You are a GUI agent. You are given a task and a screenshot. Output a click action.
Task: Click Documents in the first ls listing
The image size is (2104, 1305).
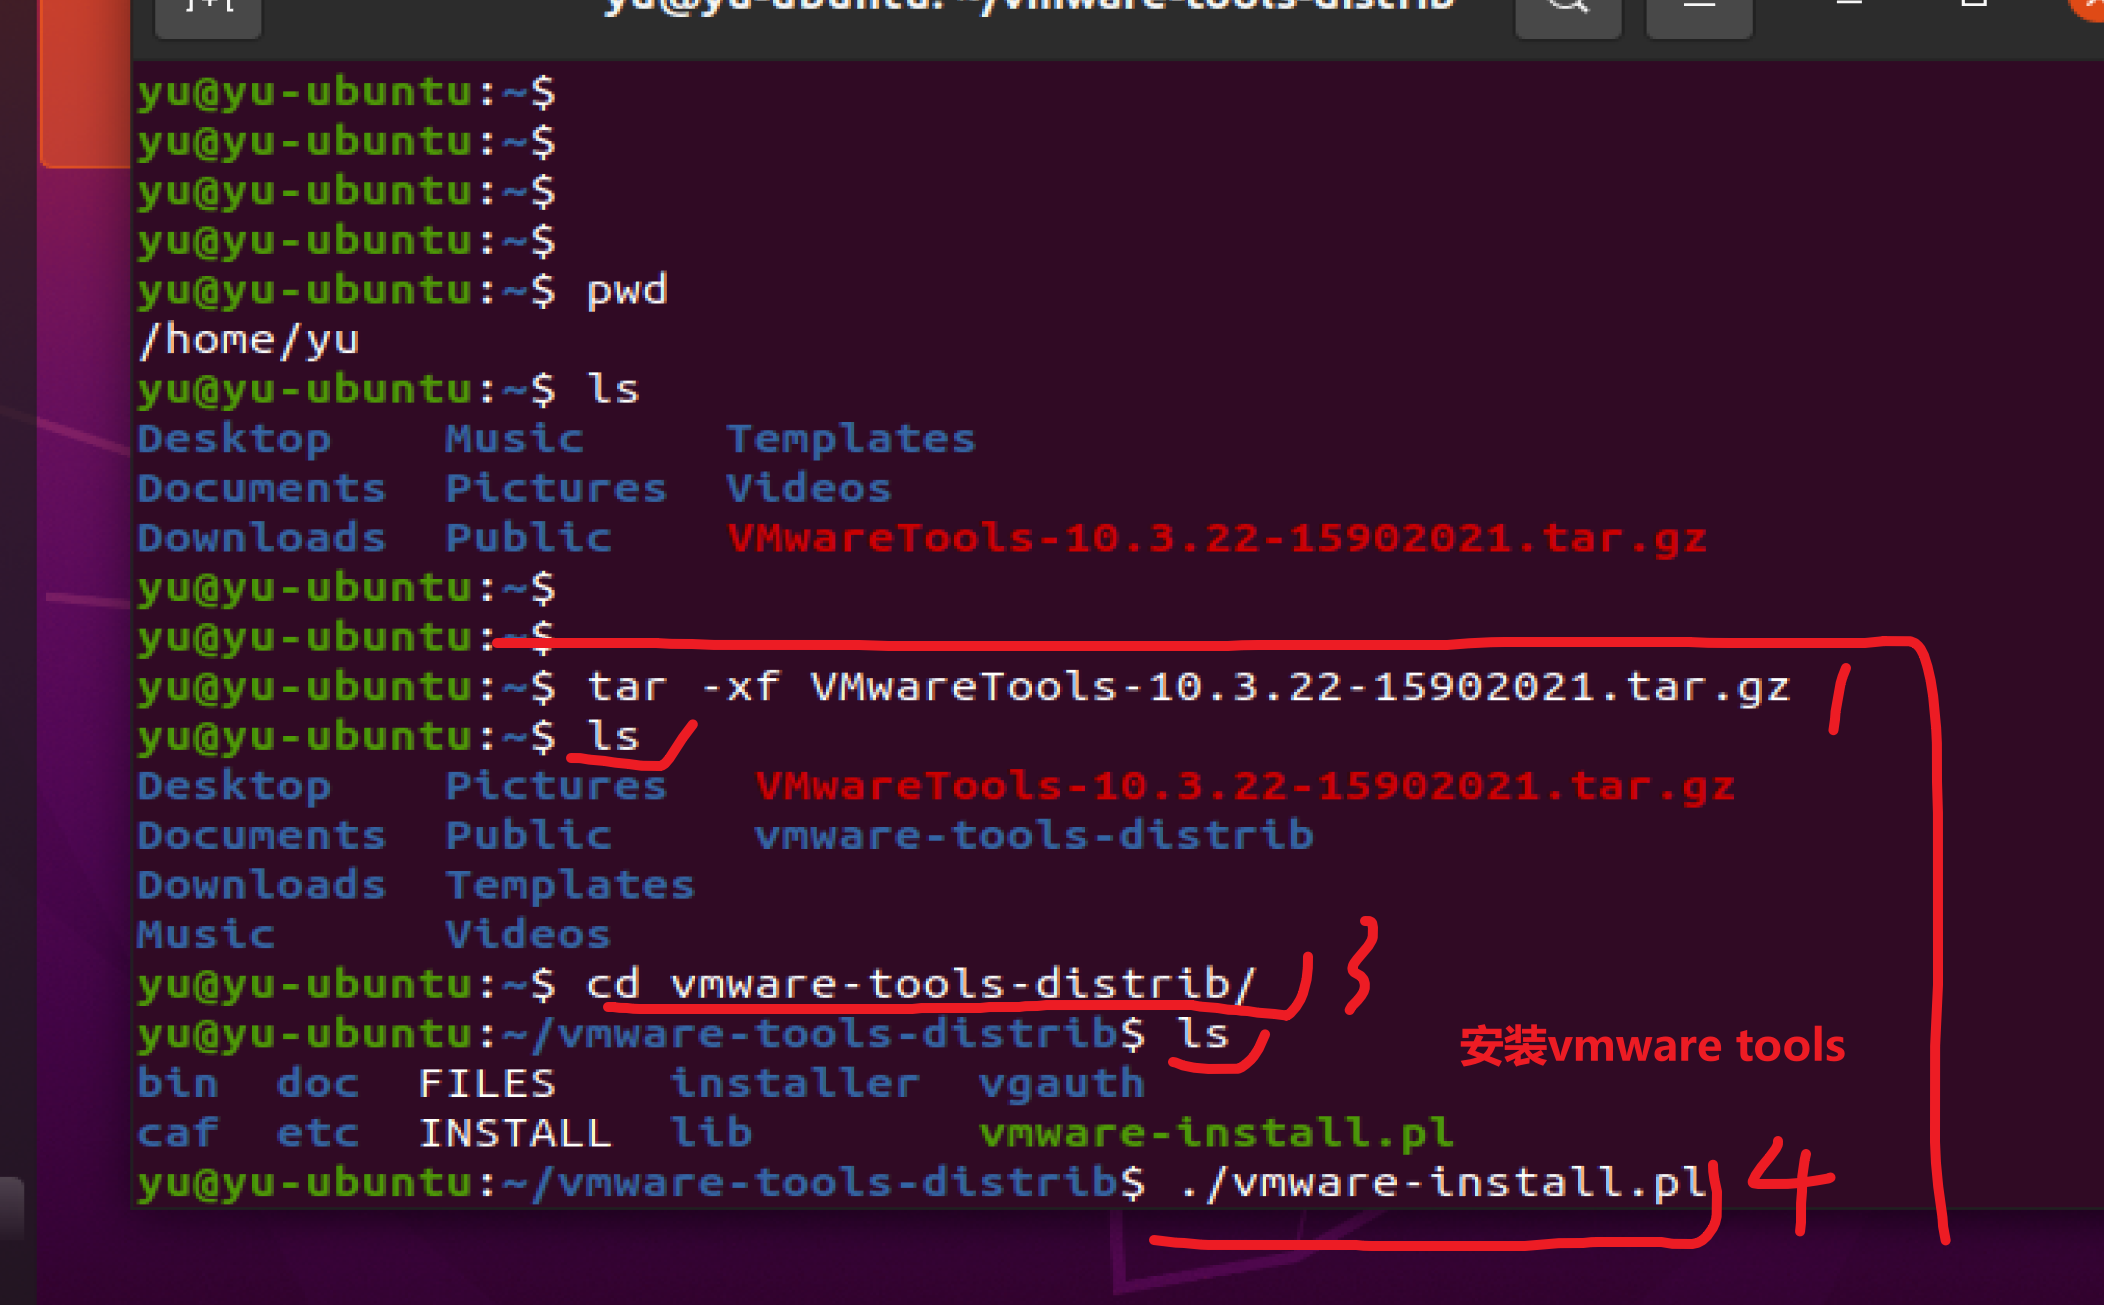click(x=261, y=488)
